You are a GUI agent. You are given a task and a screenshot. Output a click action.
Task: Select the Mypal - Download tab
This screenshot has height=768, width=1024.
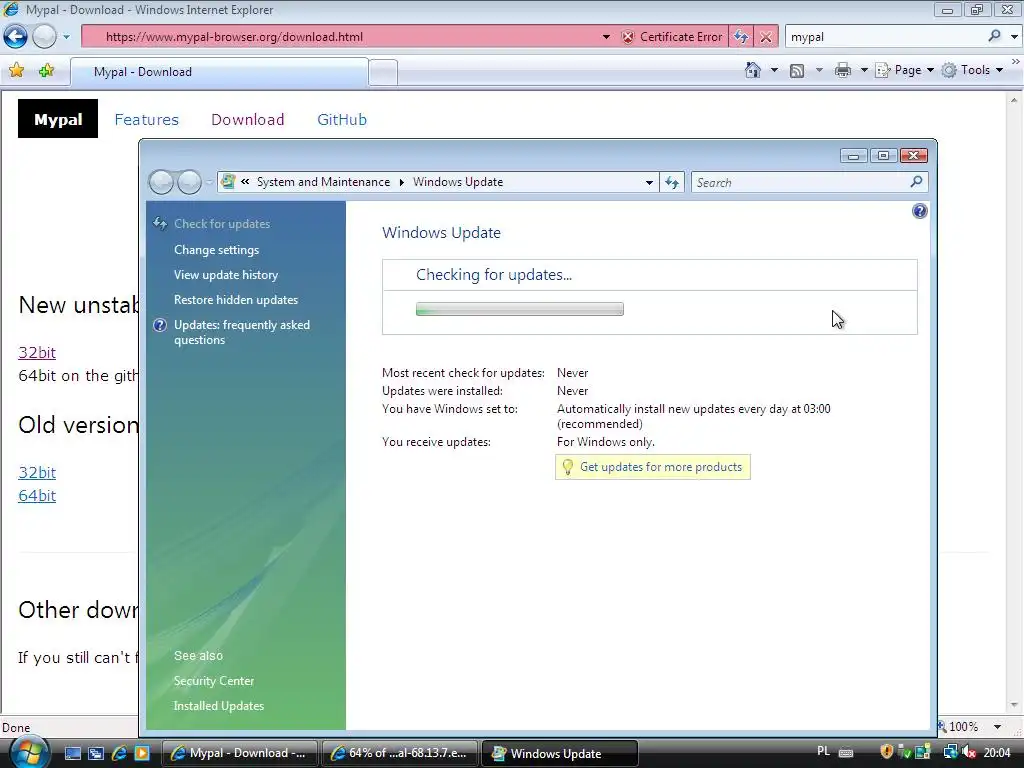219,72
